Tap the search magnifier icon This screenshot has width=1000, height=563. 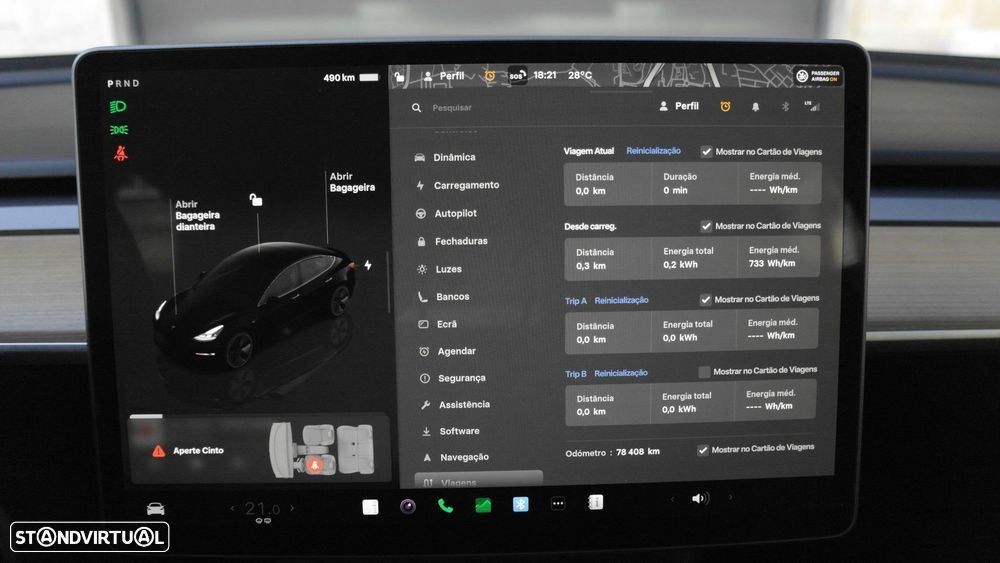tap(416, 108)
